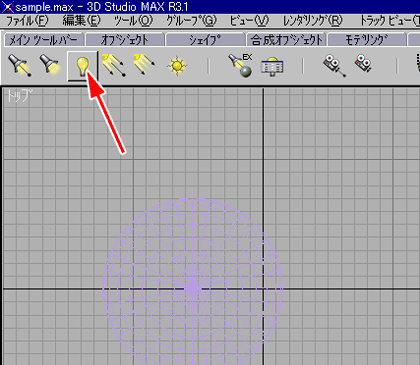Open the グループ(G) menu
Viewport: 420px width, 365px height.
(191, 21)
